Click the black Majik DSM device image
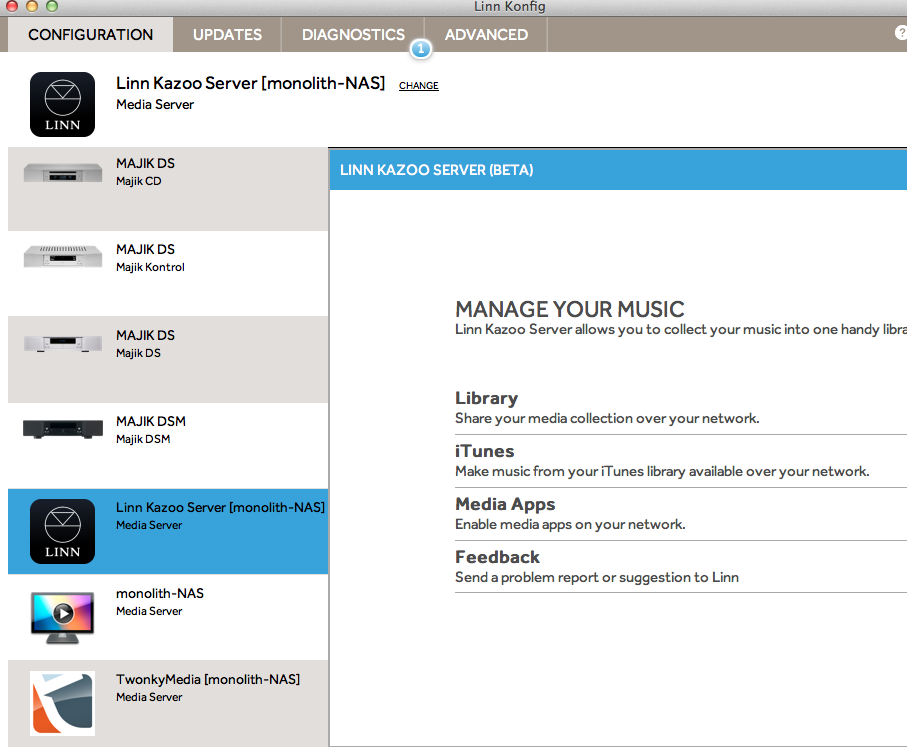907x753 pixels. point(62,429)
